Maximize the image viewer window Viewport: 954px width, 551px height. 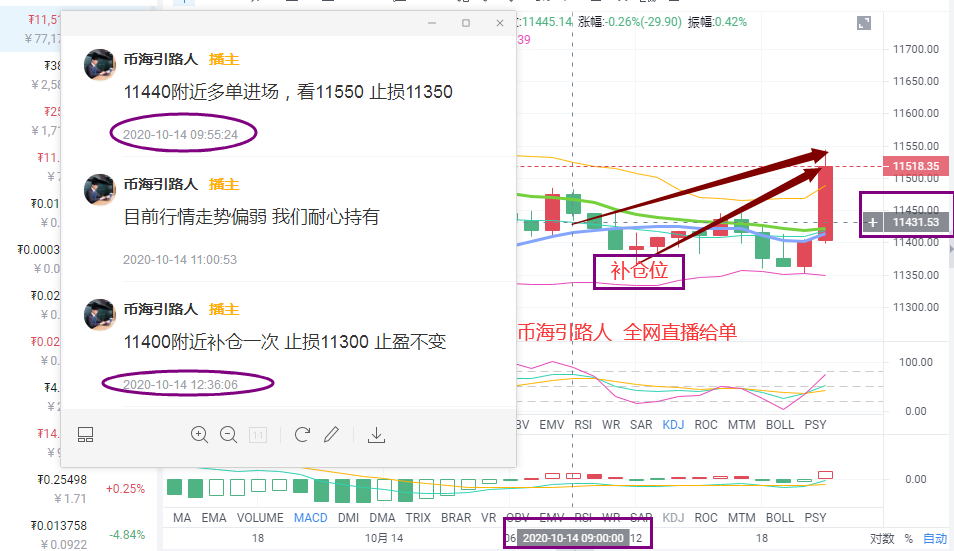pos(466,23)
